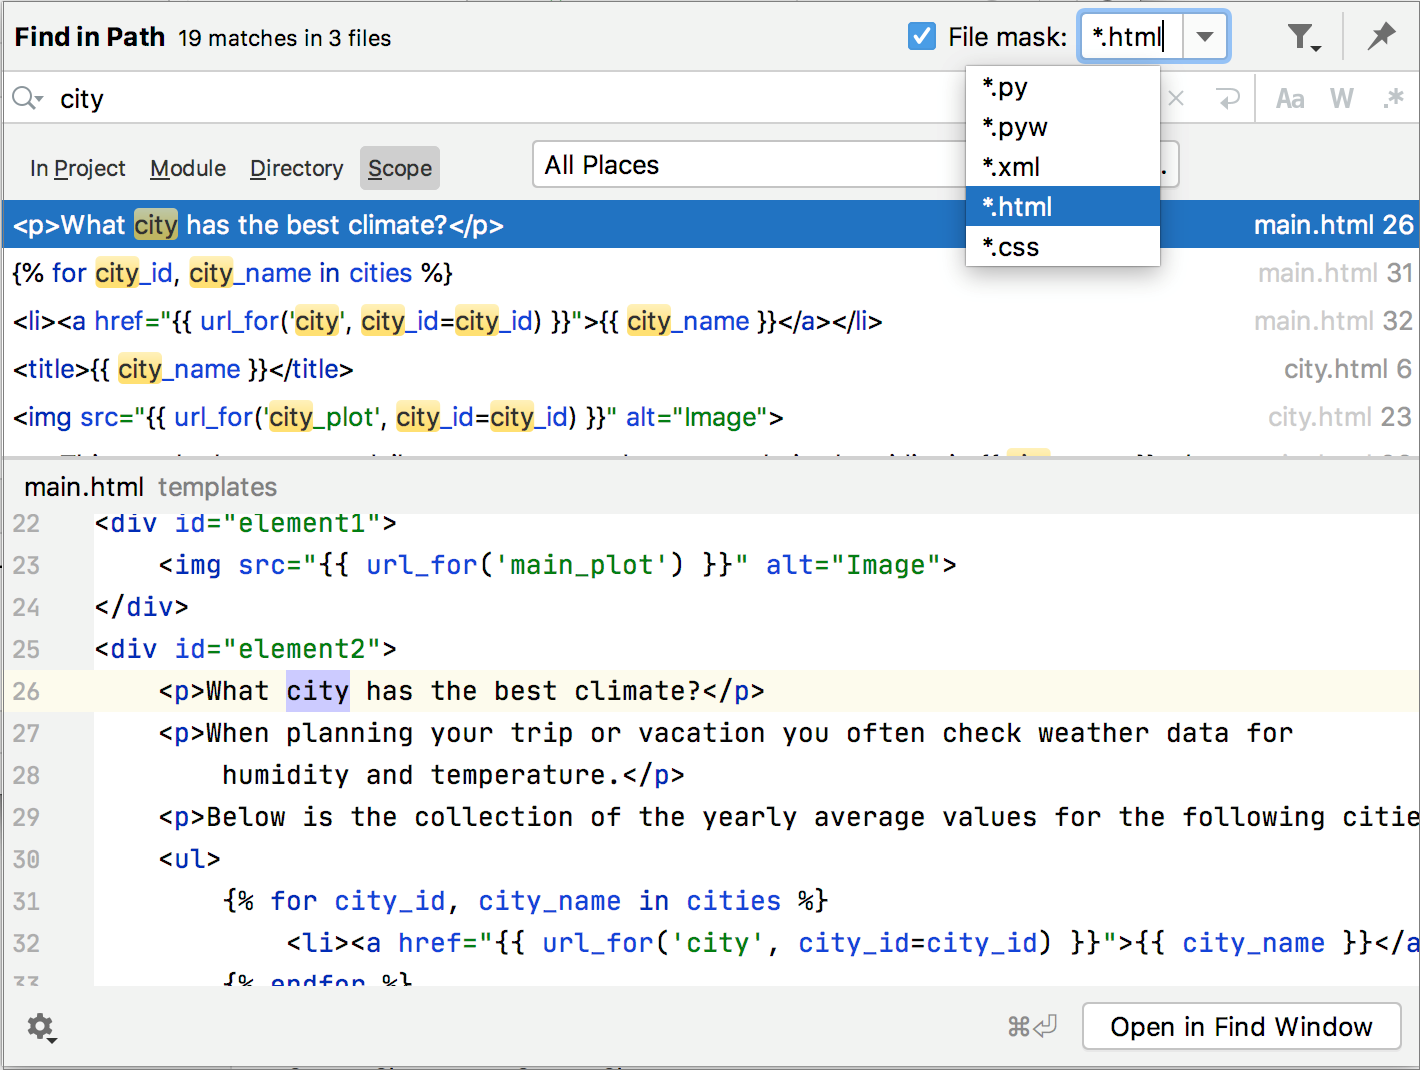Click the Open in Find Window button
This screenshot has height=1070, width=1420.
point(1241,1026)
